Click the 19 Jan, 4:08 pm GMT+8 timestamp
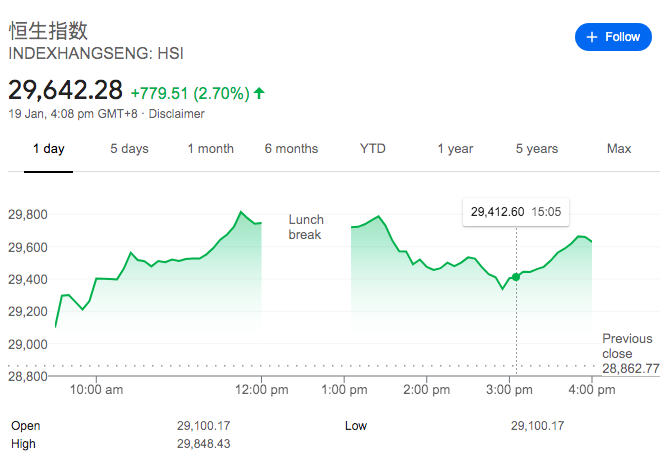Viewport: 670px width, 467px height. pyautogui.click(x=73, y=114)
